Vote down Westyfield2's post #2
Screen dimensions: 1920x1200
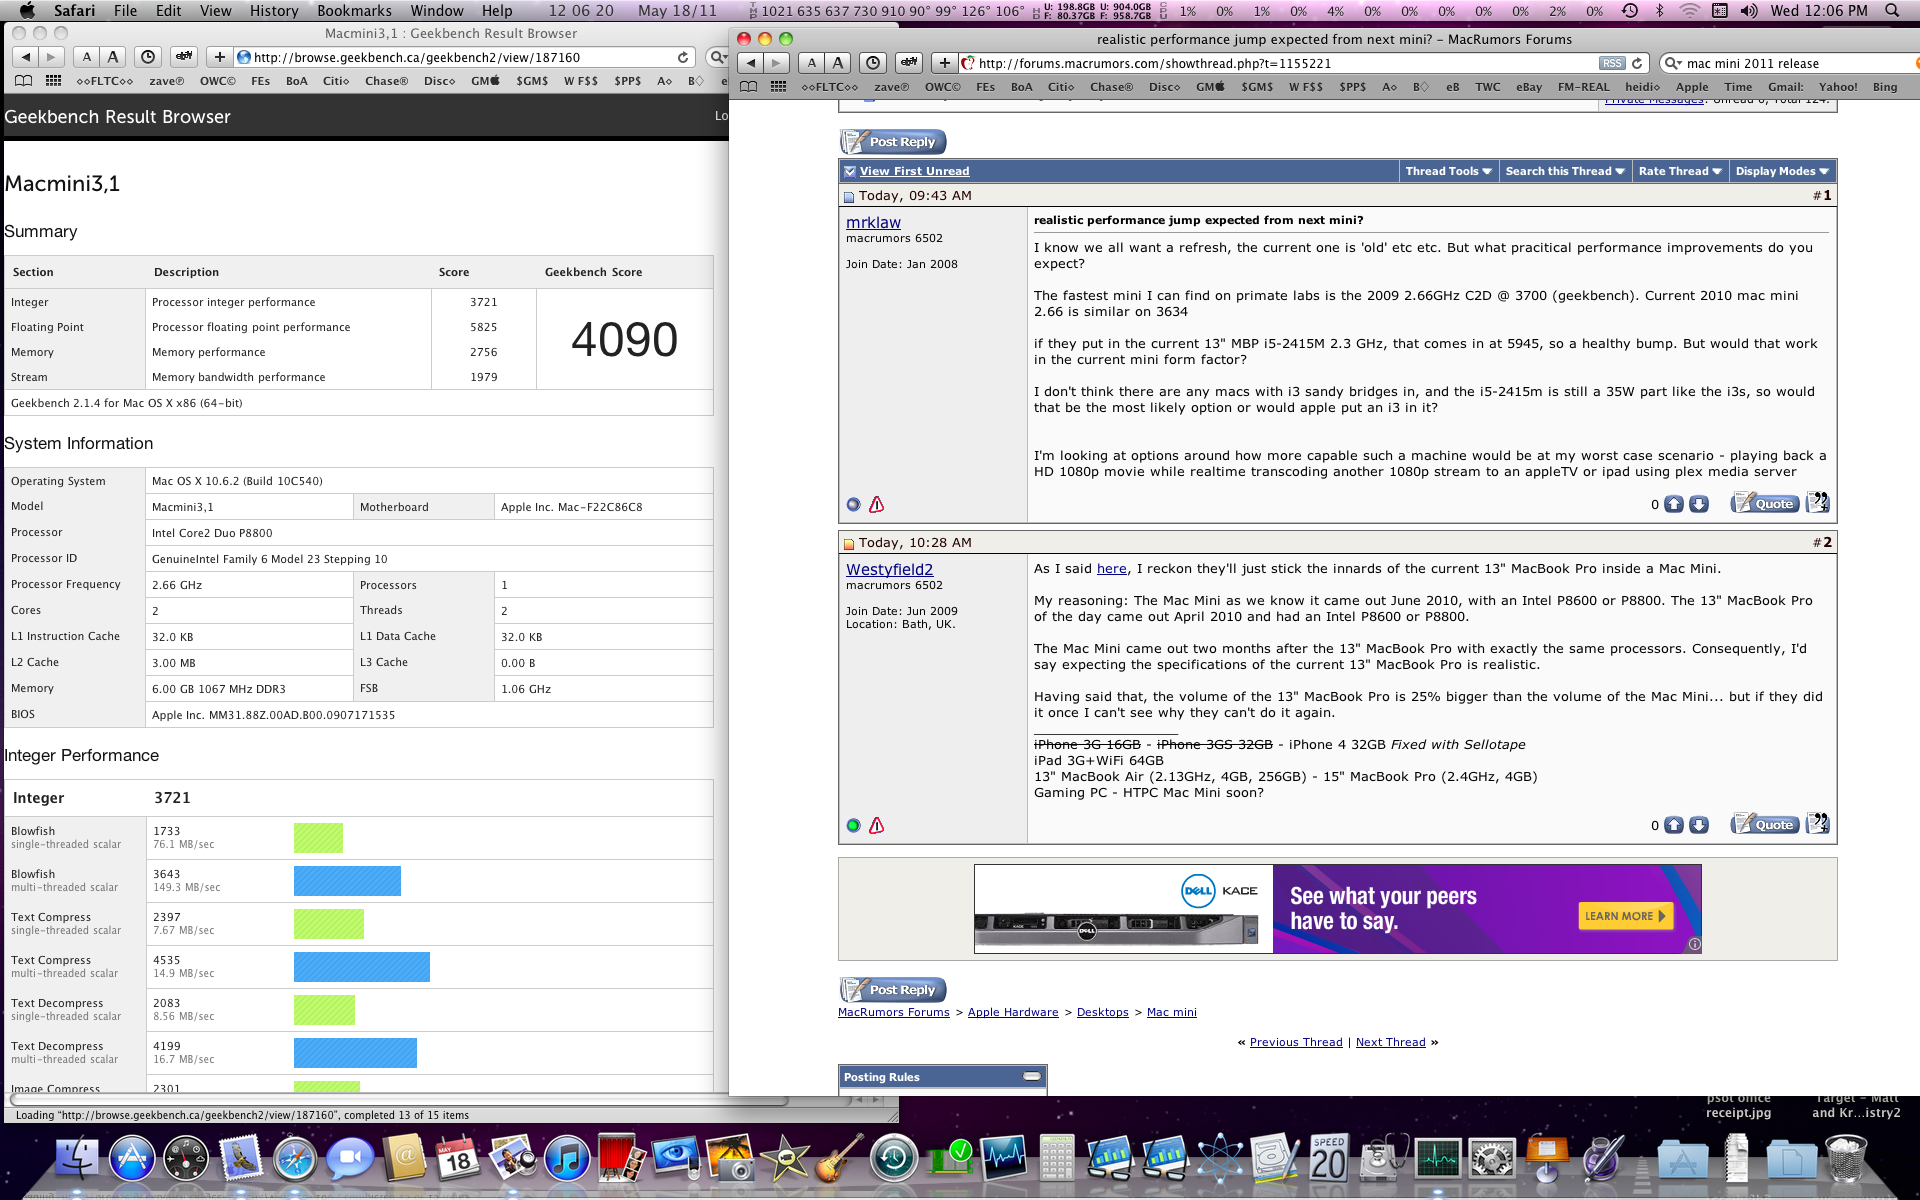(x=1699, y=826)
